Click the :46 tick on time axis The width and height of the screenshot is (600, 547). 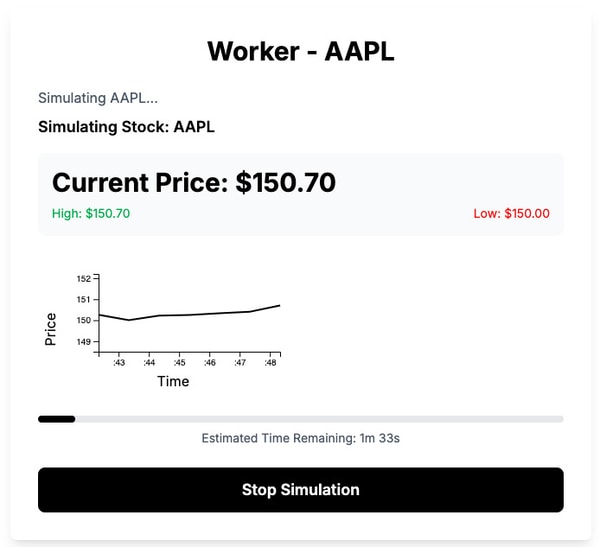coord(210,363)
